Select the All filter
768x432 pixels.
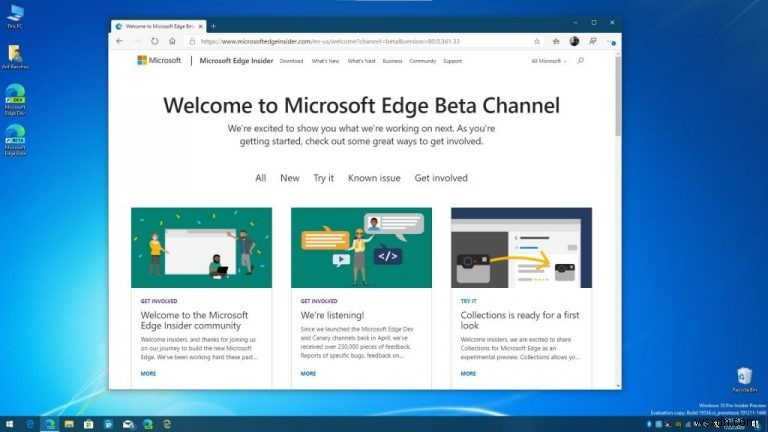coord(261,178)
